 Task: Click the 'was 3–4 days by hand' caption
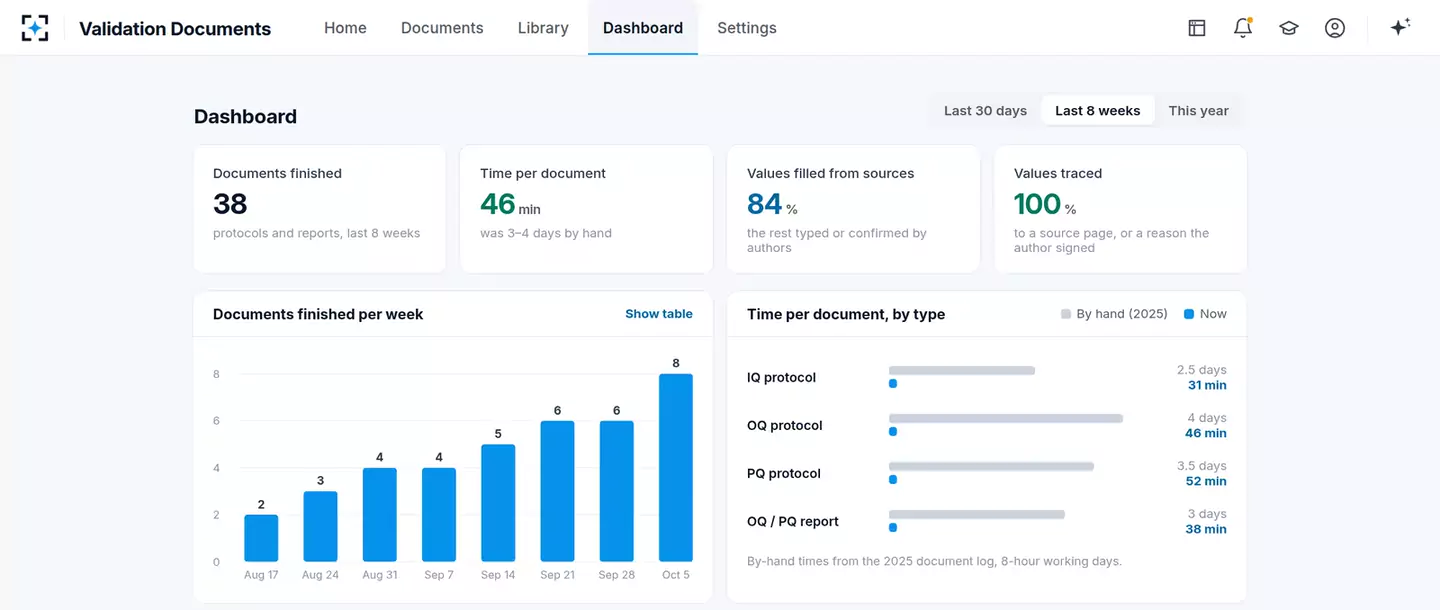pos(546,233)
